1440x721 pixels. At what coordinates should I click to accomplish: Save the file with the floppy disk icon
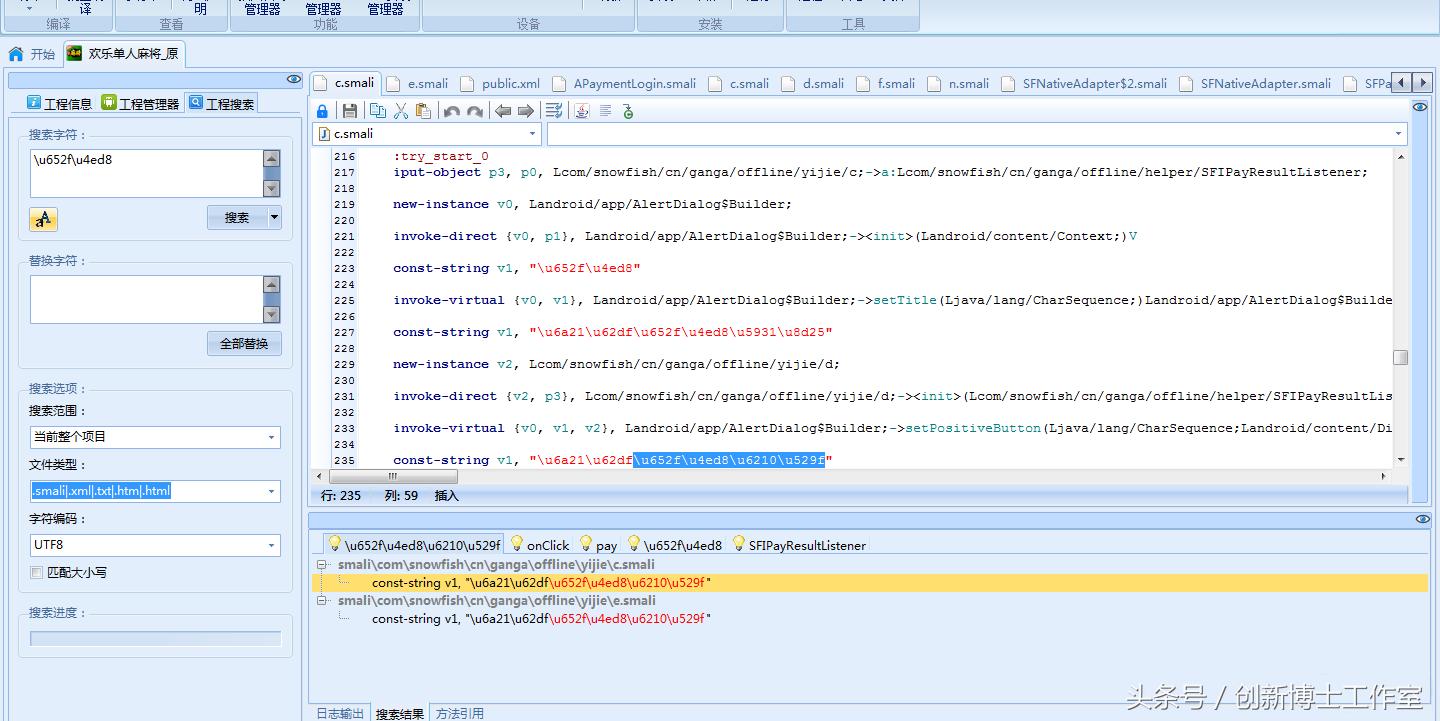click(x=350, y=111)
